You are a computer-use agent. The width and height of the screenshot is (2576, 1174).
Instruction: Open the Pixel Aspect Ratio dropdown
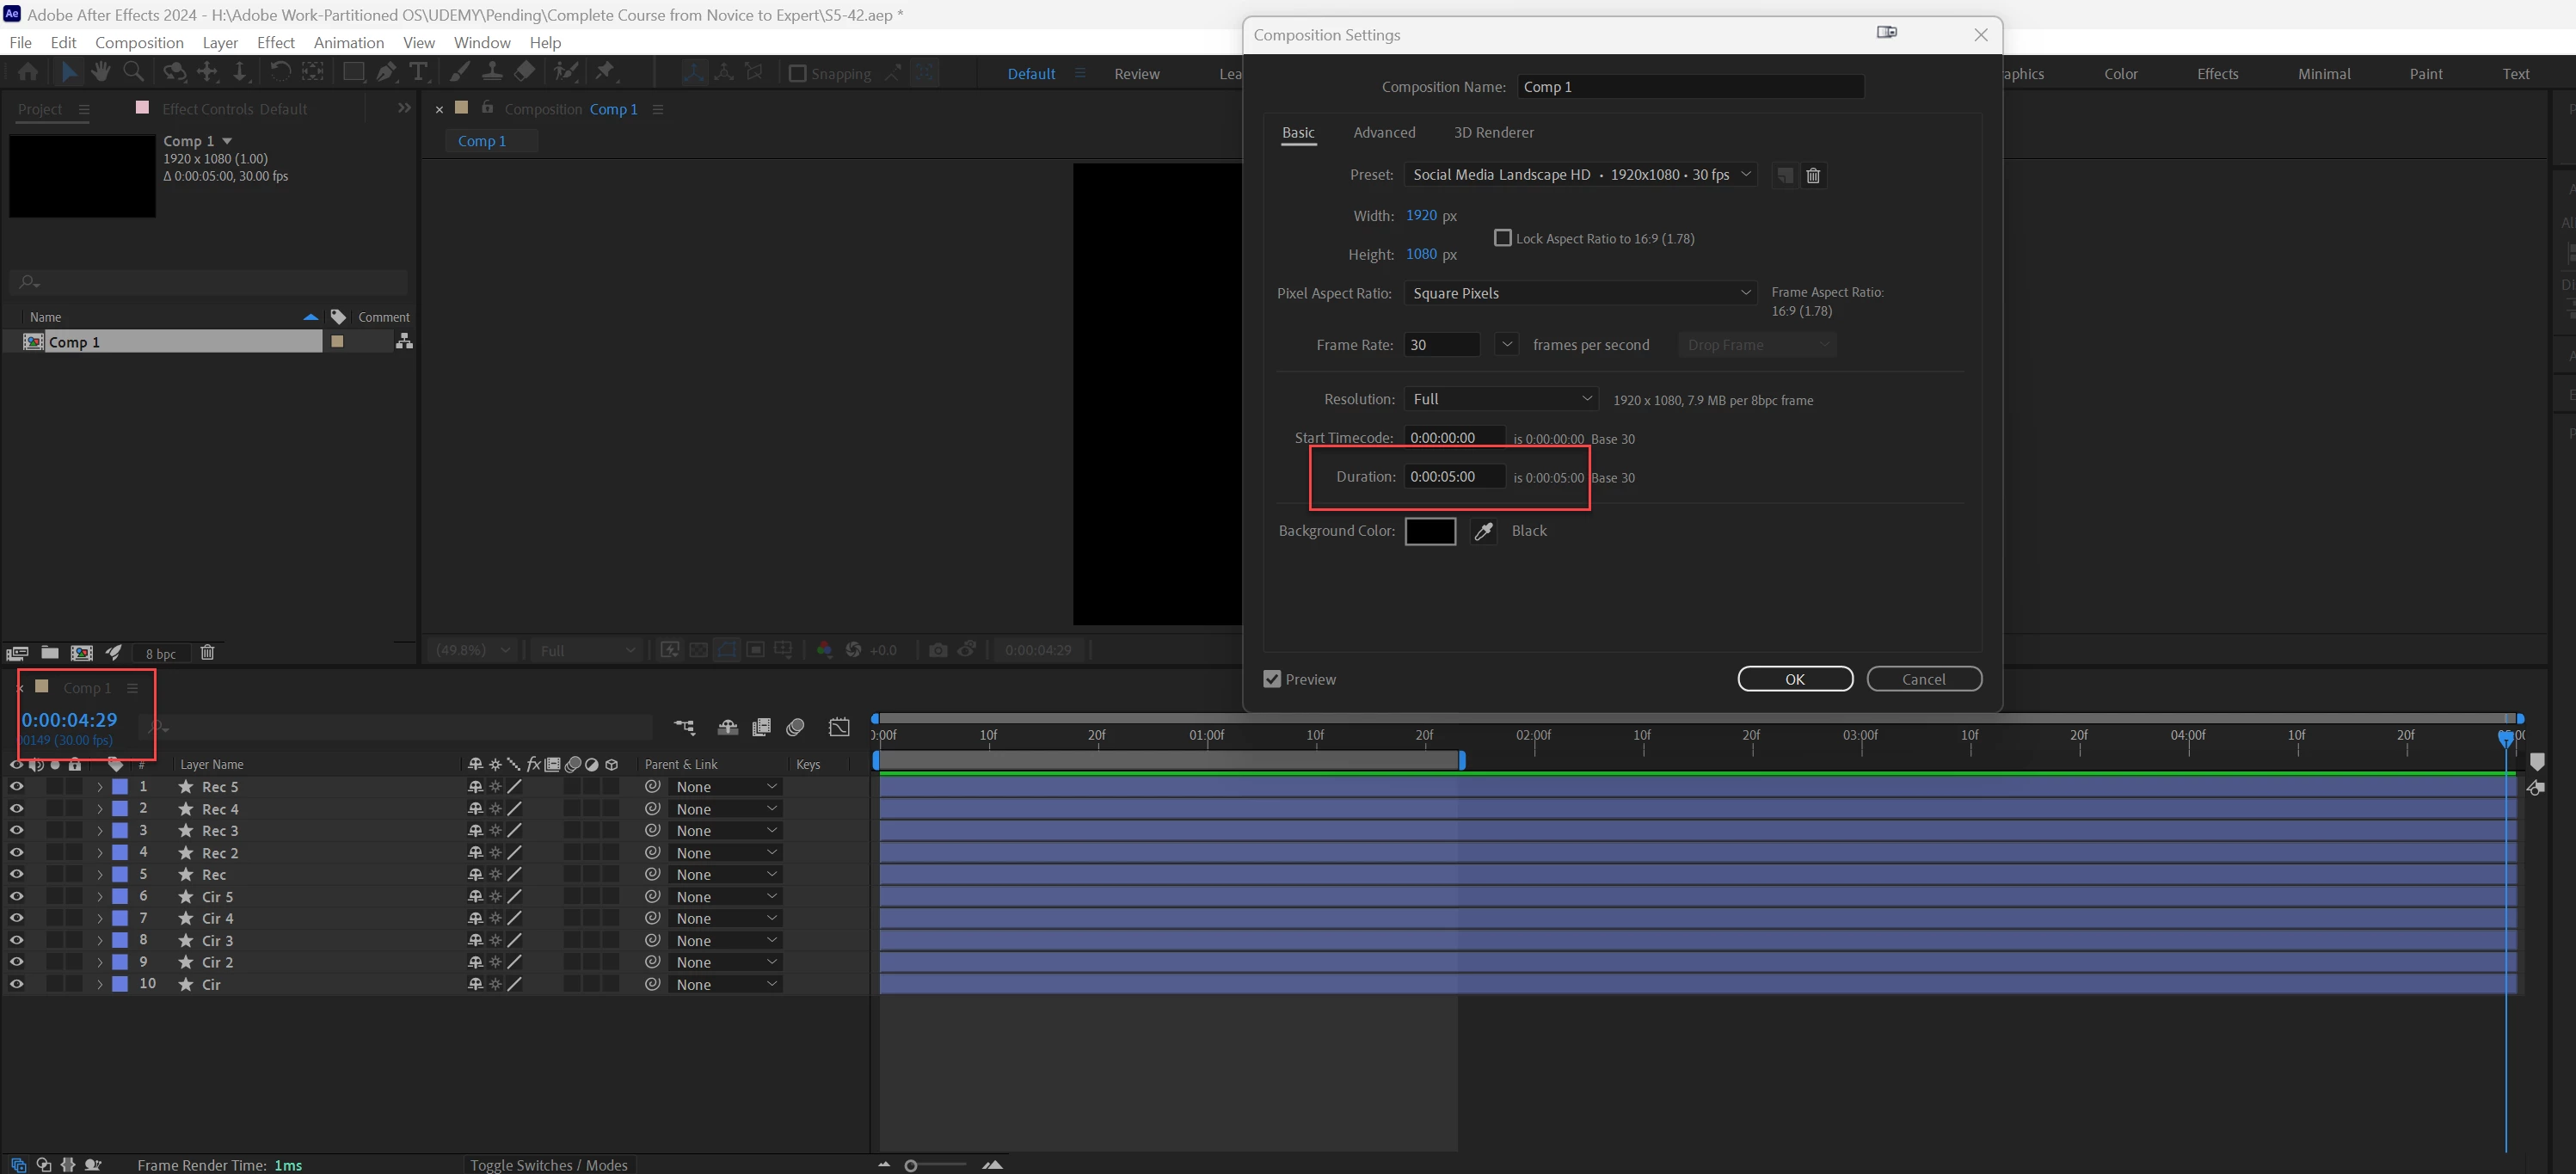(x=1579, y=293)
